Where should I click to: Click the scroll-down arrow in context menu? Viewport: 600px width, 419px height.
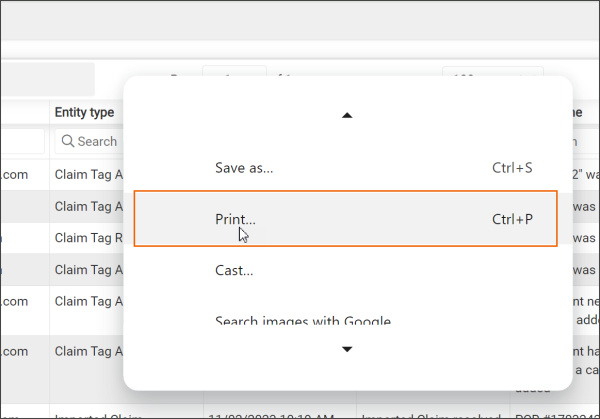coord(347,349)
